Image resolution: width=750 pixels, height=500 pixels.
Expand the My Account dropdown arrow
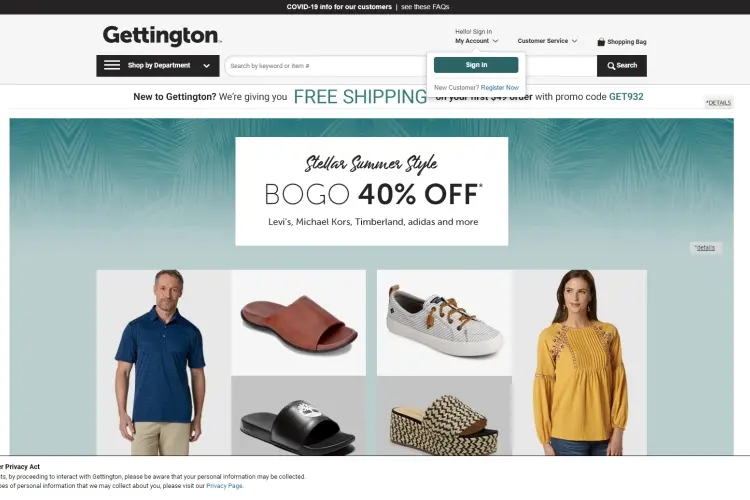pos(496,41)
